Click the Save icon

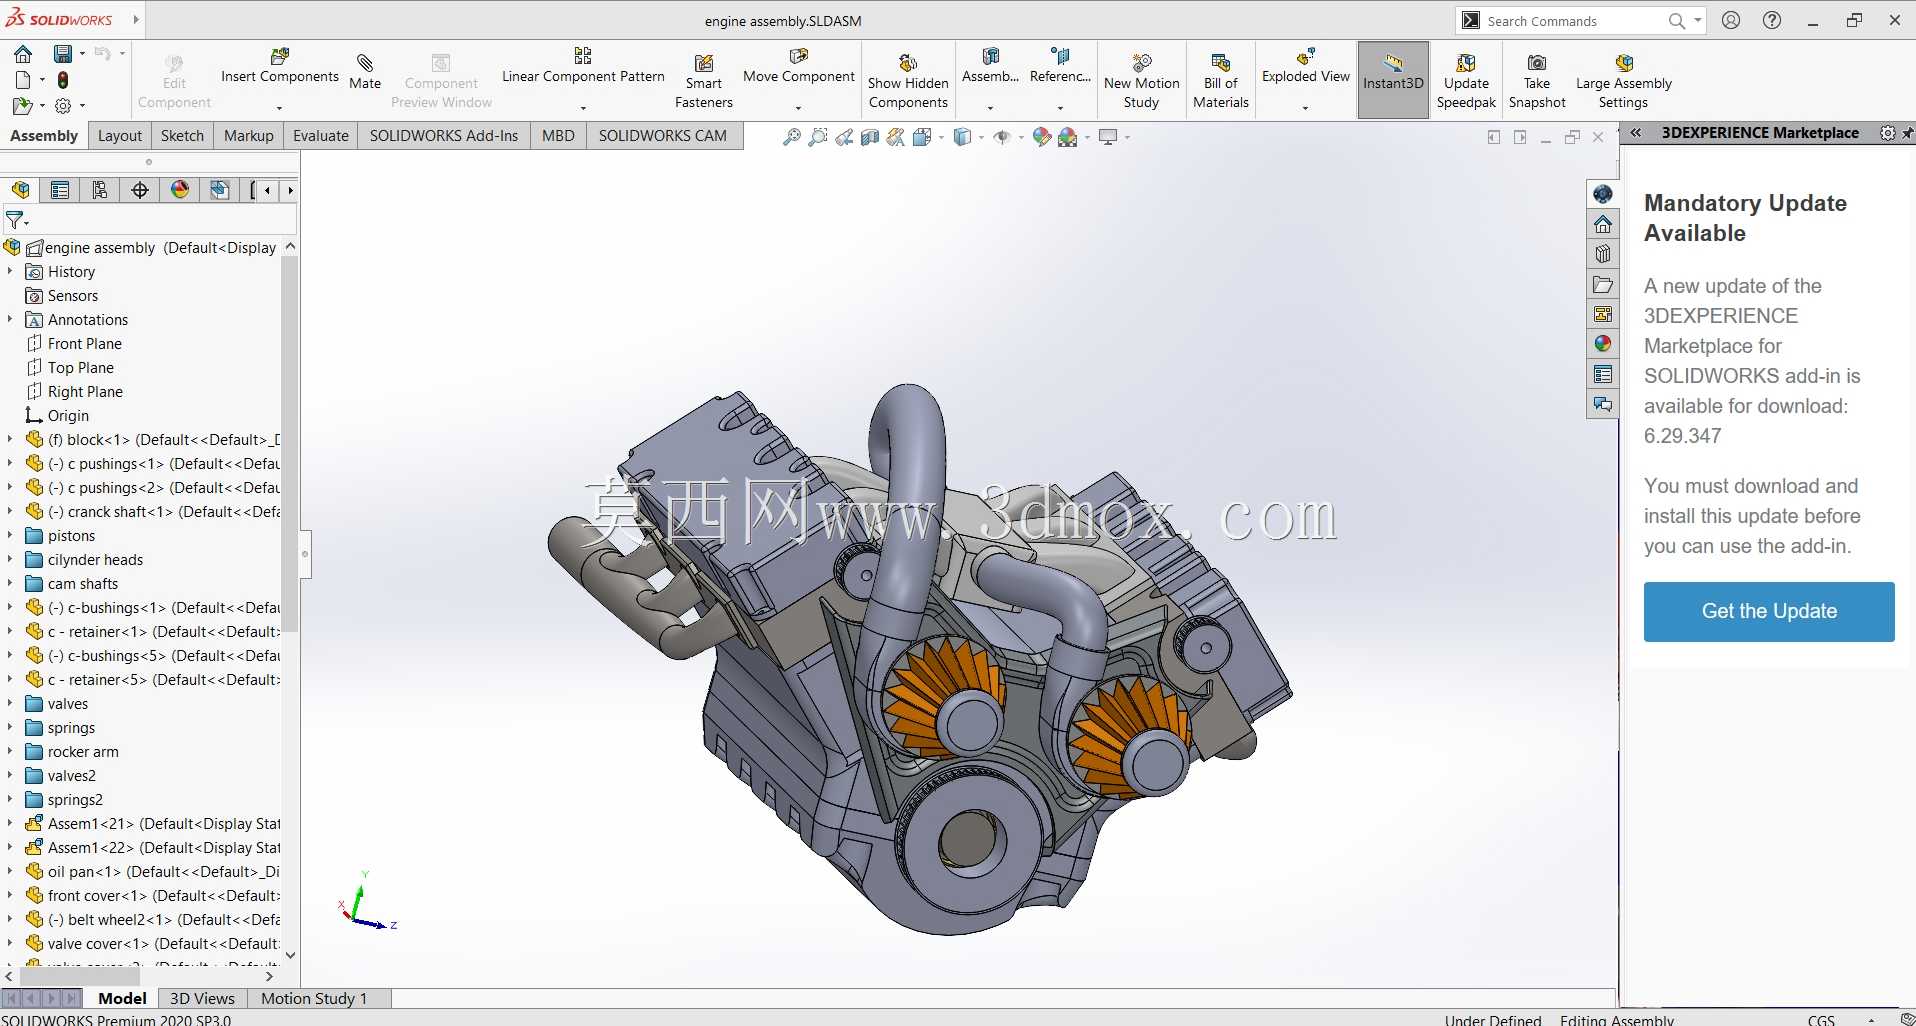point(63,54)
